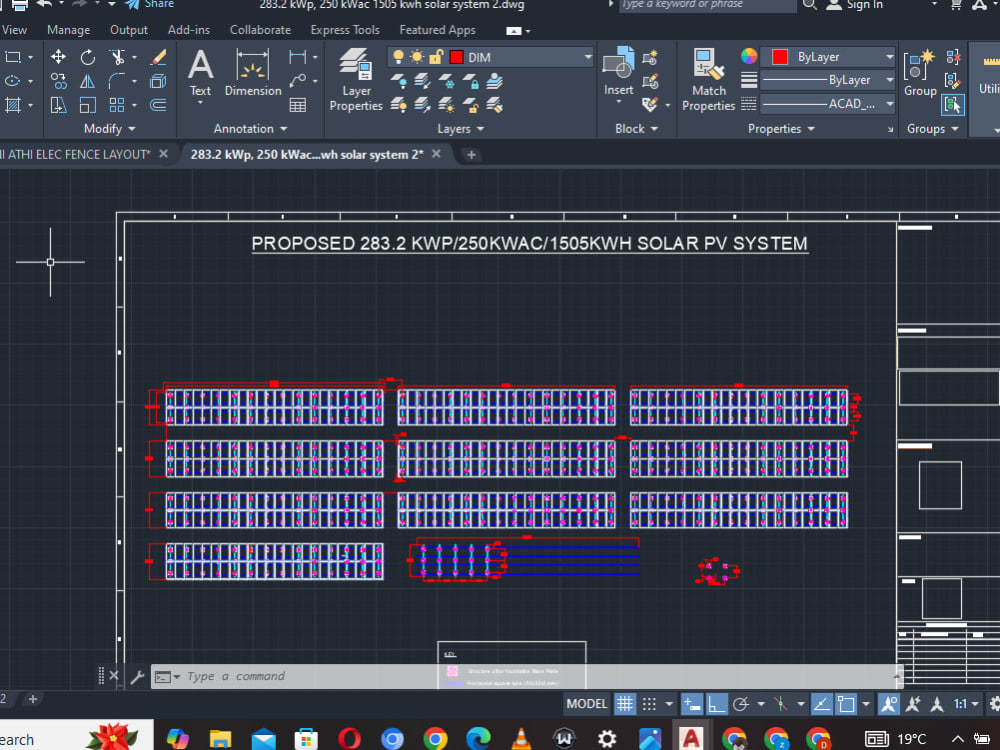Select the Multileader tool

pos(297,81)
